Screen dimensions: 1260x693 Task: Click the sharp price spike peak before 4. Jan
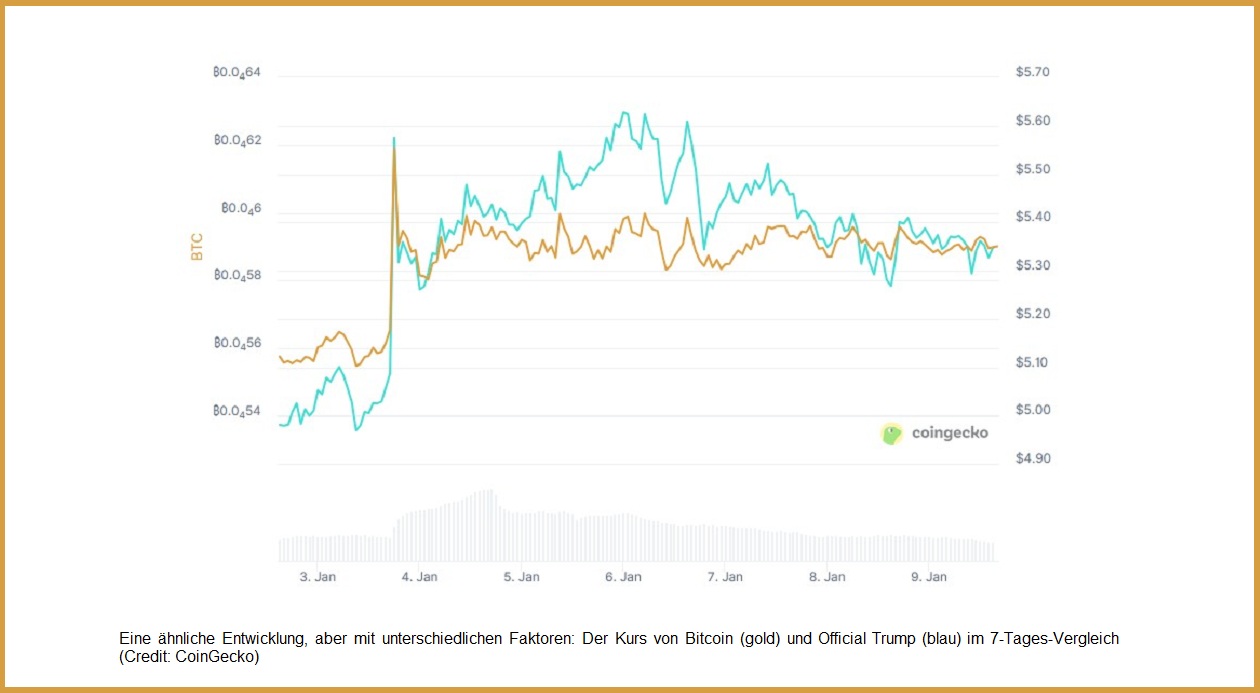coord(393,140)
